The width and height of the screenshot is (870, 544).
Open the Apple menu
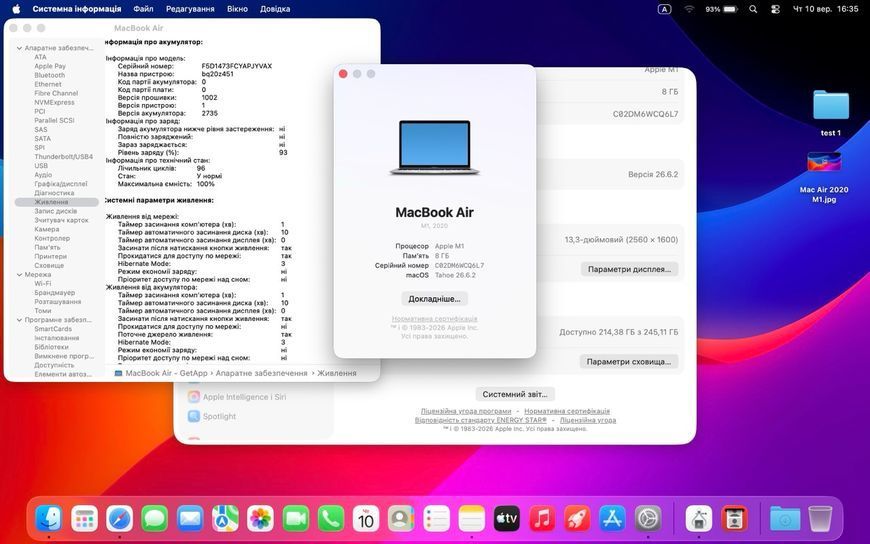point(16,9)
